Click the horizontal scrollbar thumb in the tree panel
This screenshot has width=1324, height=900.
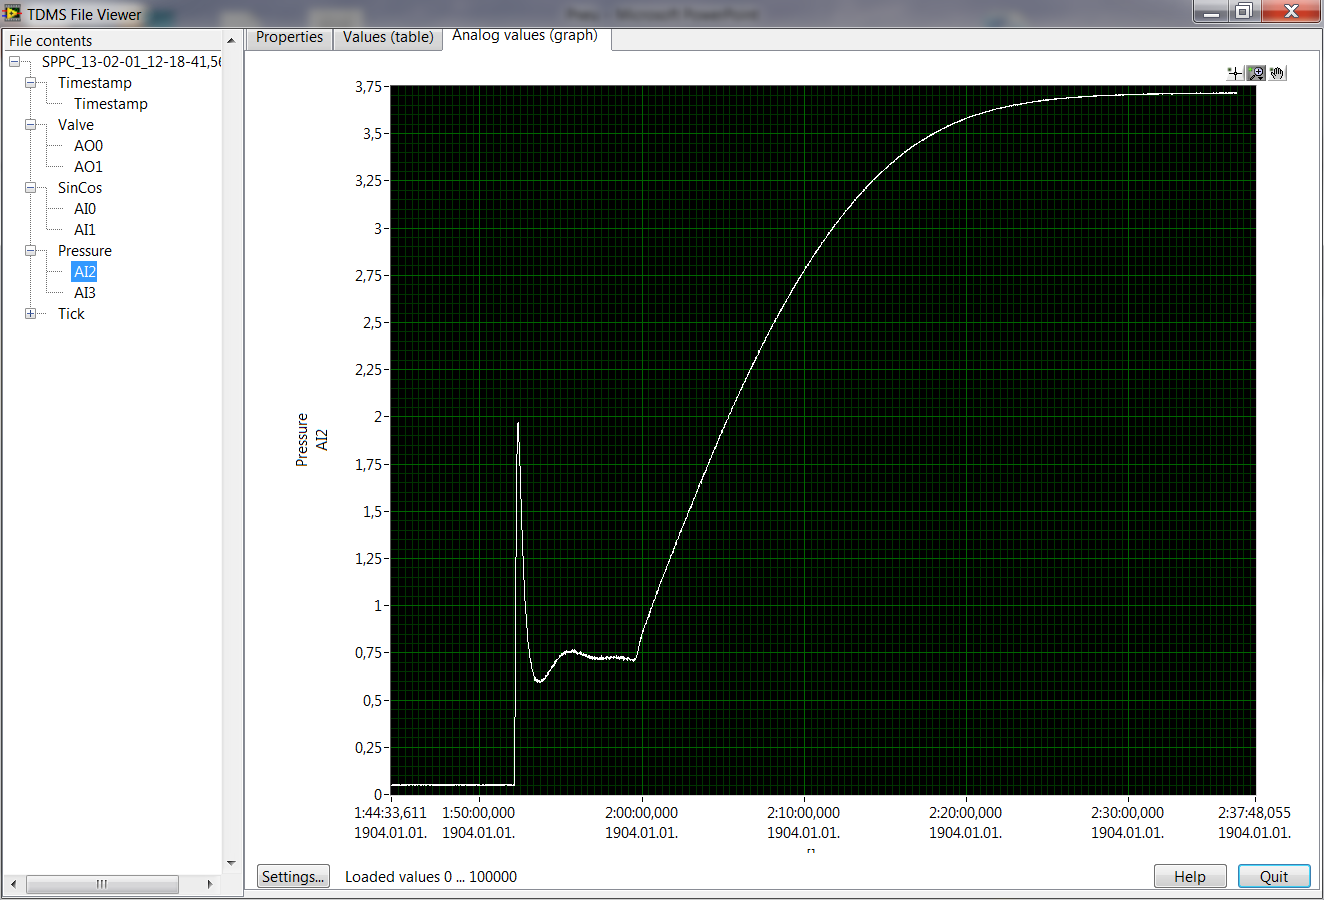(x=102, y=884)
